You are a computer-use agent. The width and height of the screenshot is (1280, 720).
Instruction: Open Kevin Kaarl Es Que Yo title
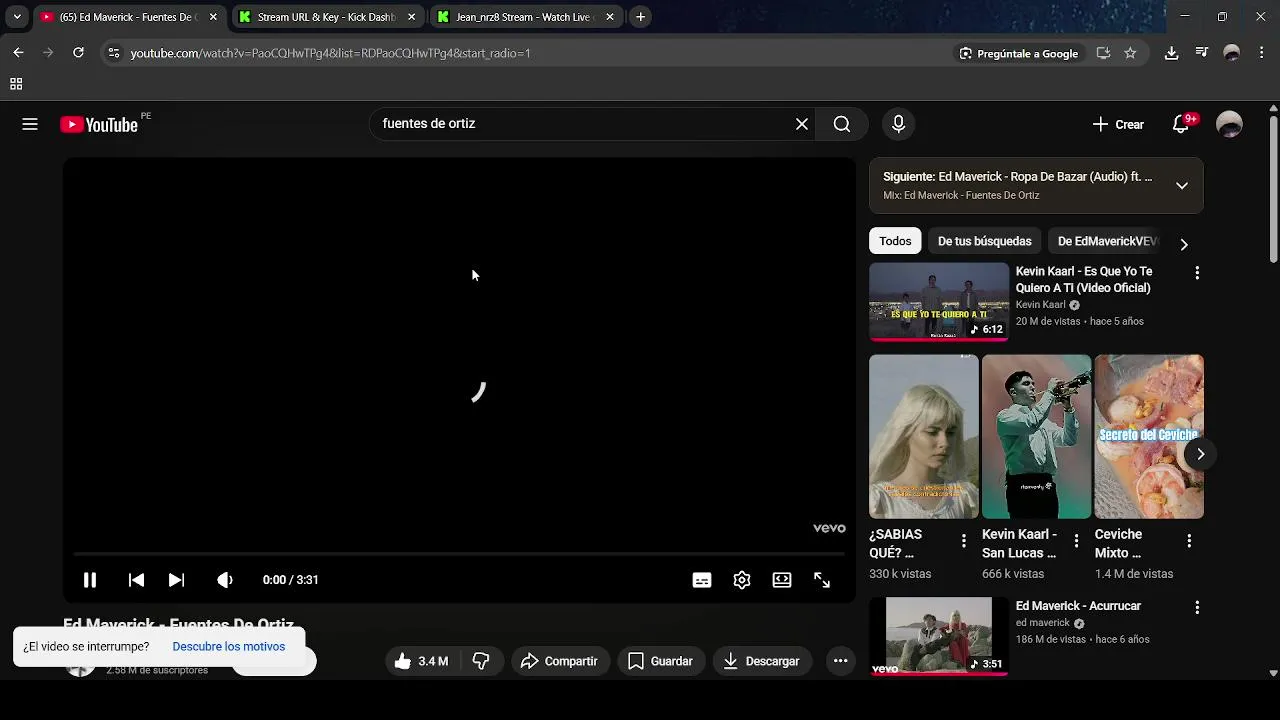(1084, 280)
